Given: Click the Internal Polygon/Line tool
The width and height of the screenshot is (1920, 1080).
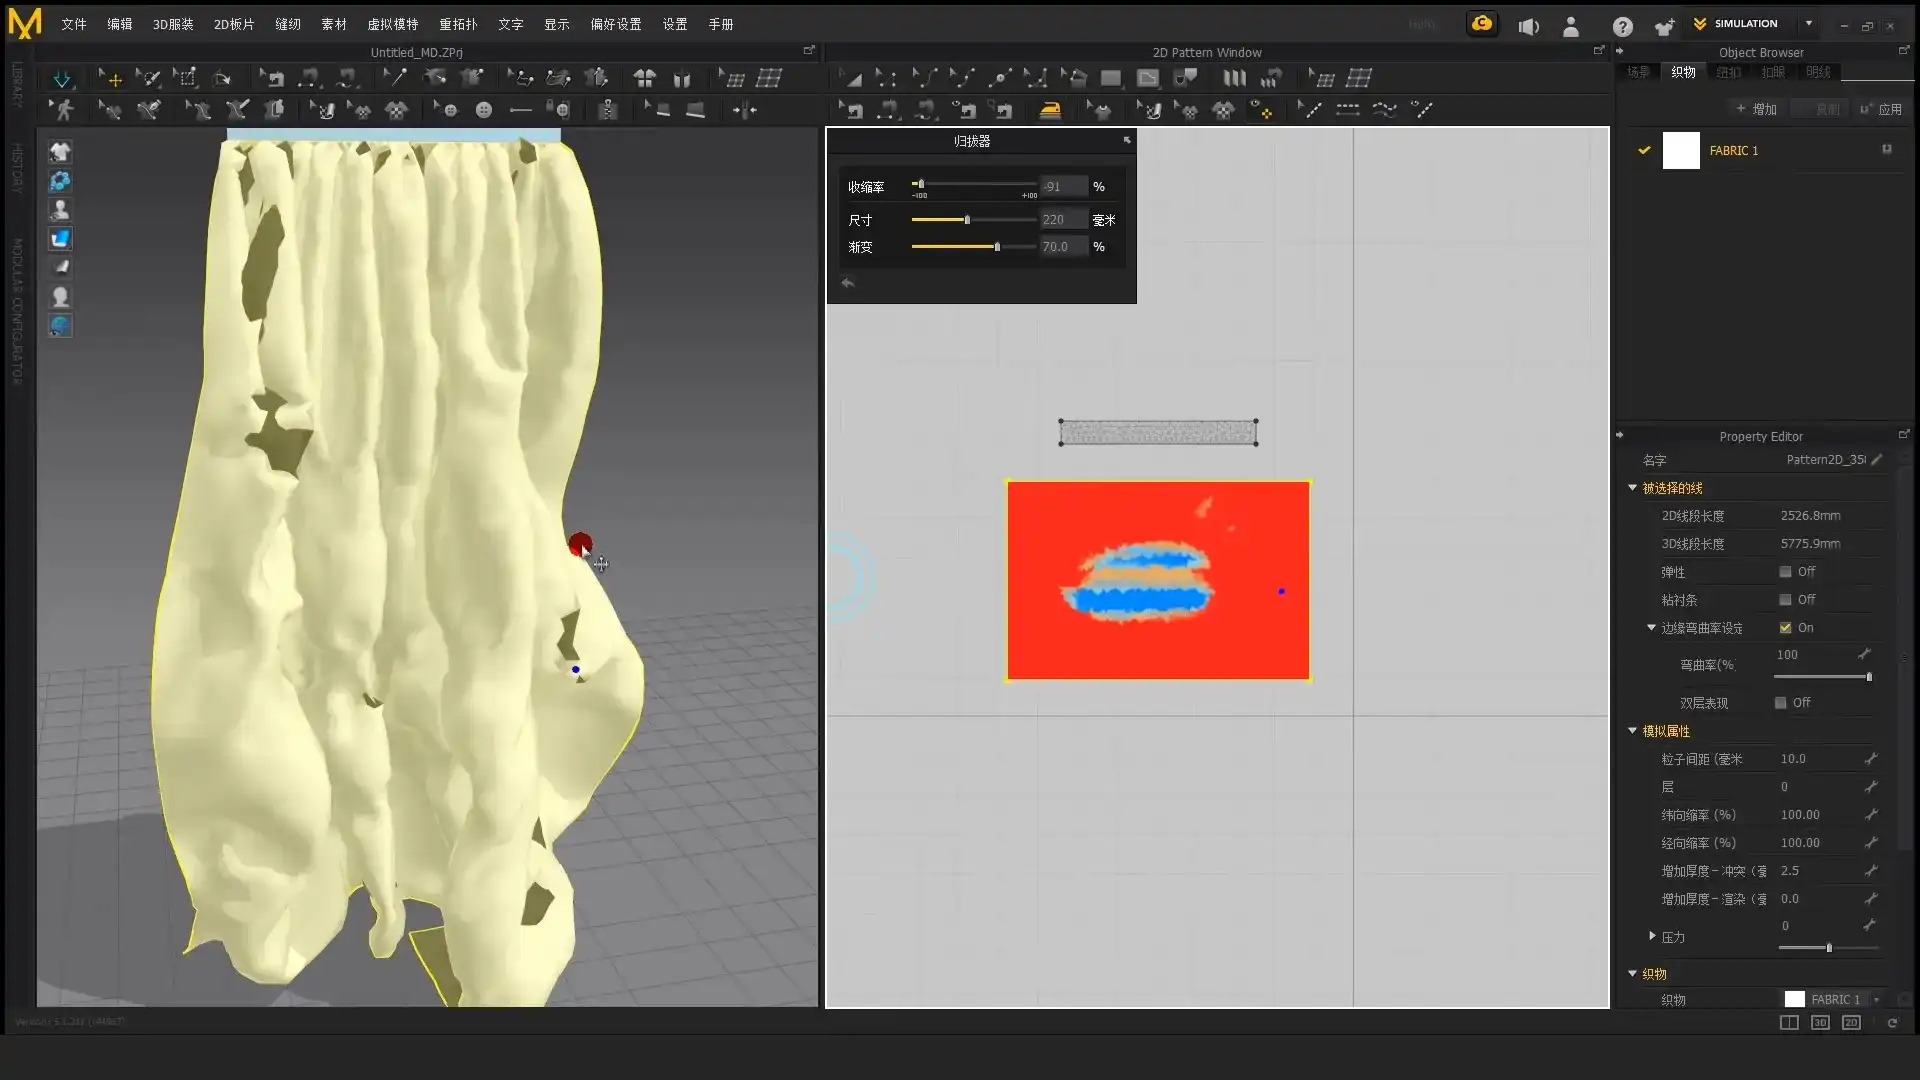Looking at the screenshot, I should click(1148, 78).
